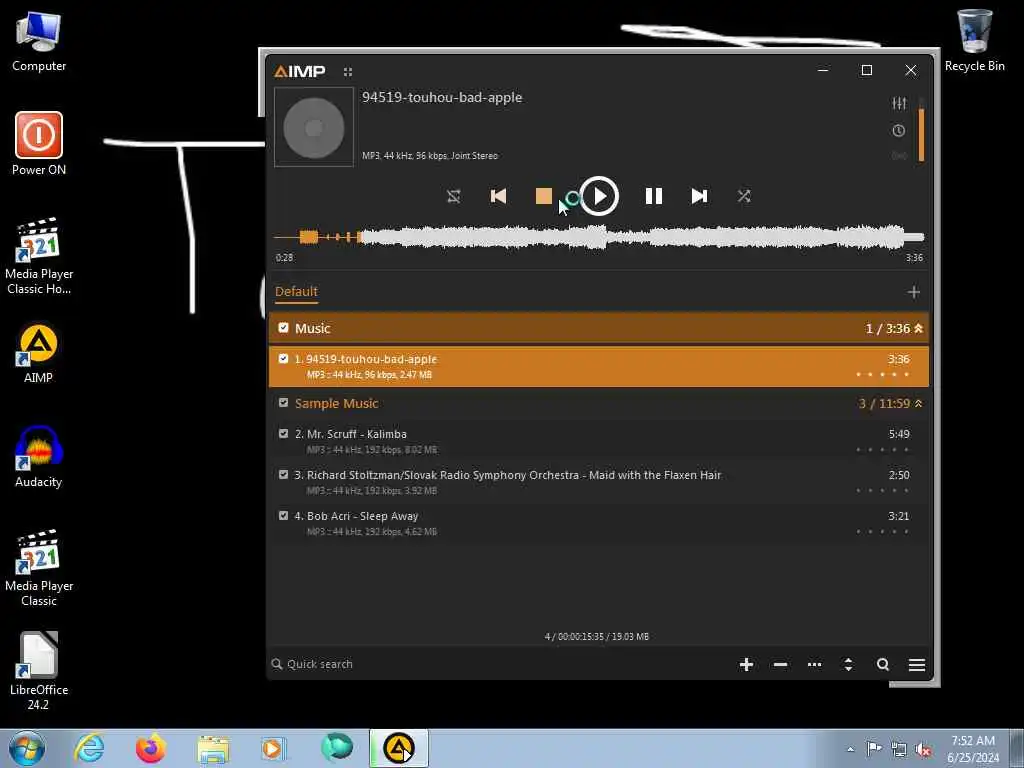This screenshot has width=1024, height=768.
Task: Select the 94519-touhou-bad-apple playlist row
Action: coord(599,366)
